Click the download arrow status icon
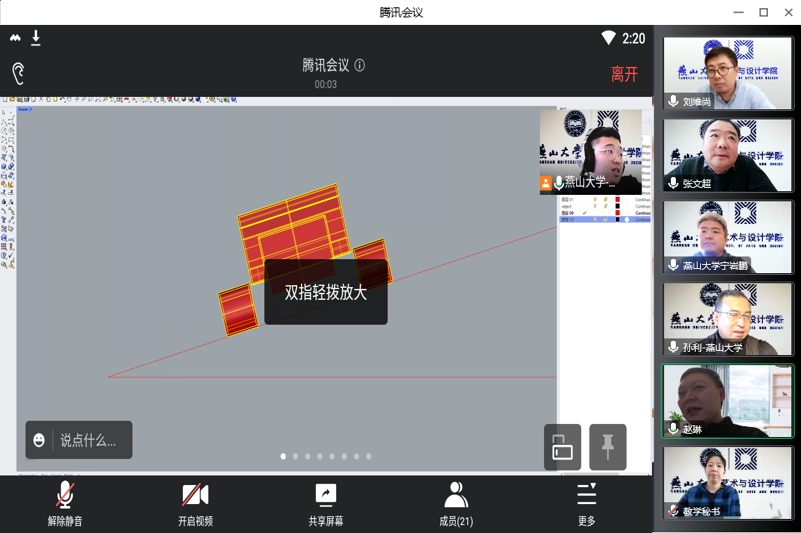 pyautogui.click(x=36, y=38)
